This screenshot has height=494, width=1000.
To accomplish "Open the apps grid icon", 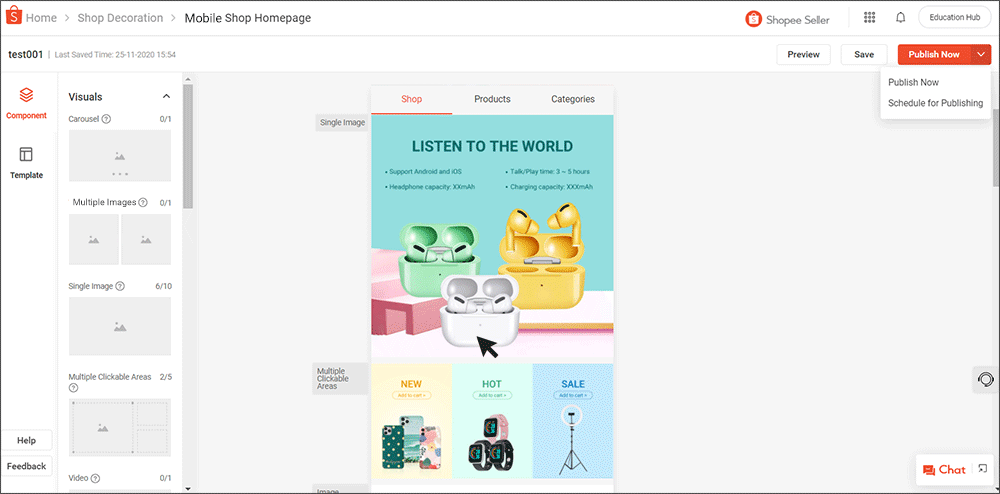I will coord(869,17).
